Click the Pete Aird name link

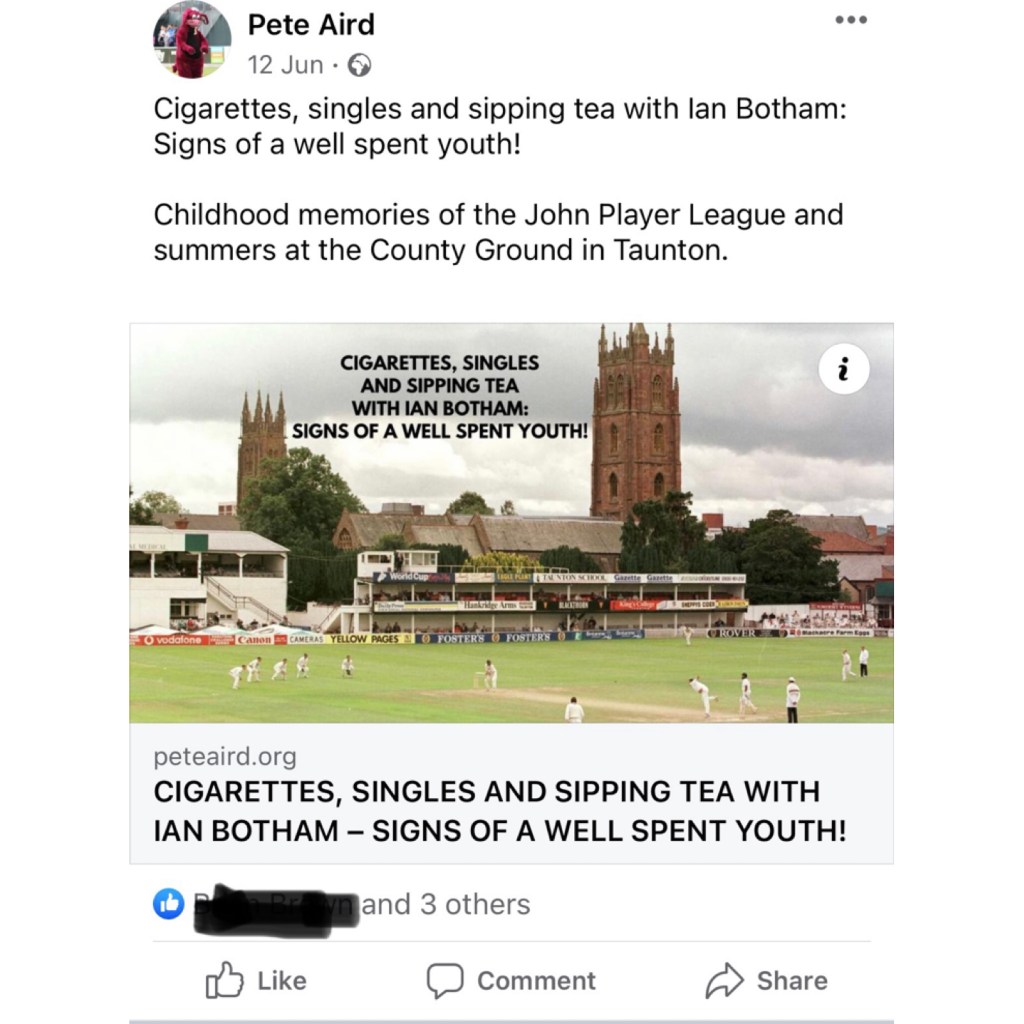(311, 25)
